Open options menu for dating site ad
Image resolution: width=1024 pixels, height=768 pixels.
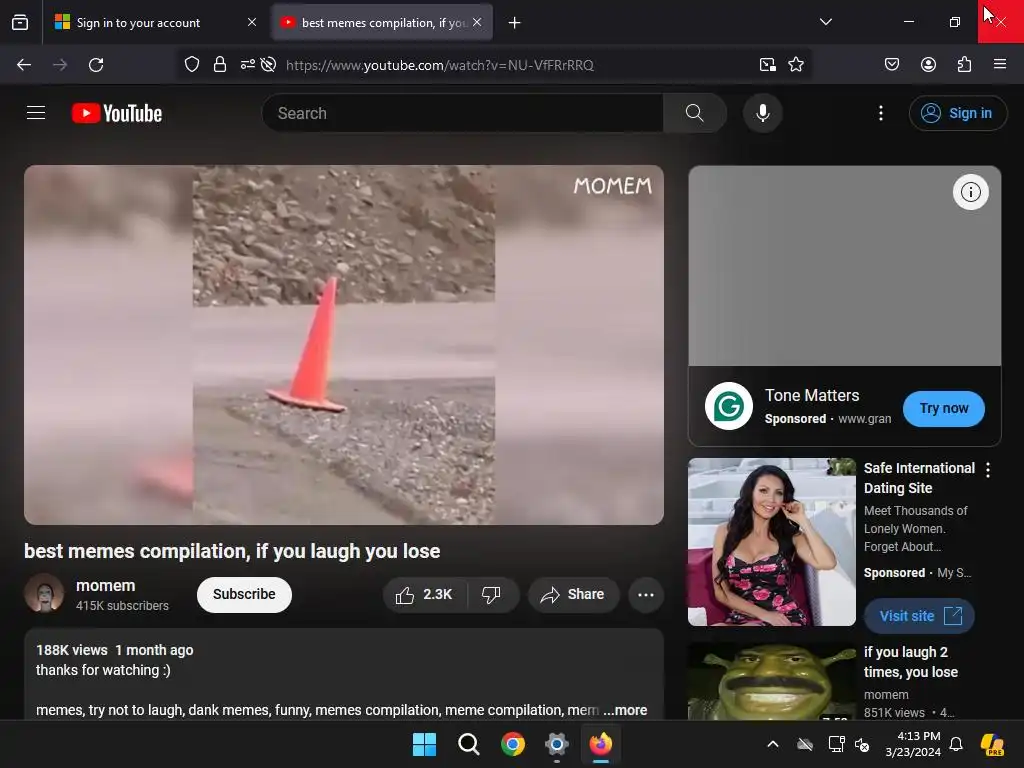click(x=987, y=470)
